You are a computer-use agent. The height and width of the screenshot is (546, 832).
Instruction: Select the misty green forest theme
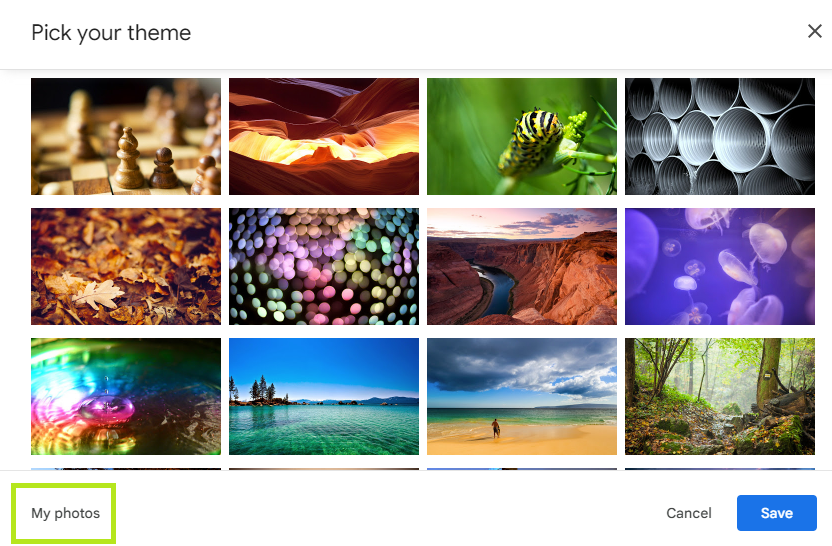[x=720, y=396]
